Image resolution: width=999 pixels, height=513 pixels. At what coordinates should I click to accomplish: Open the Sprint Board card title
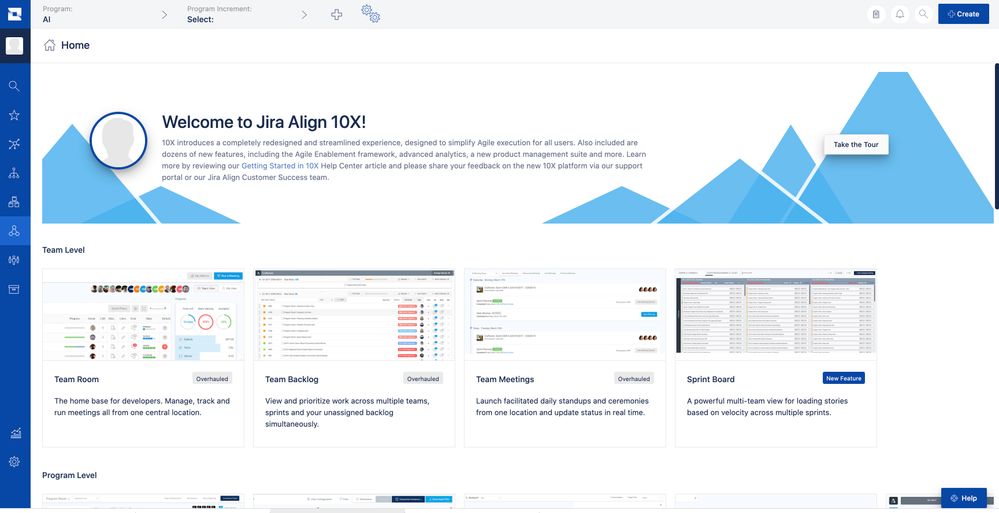coord(710,379)
